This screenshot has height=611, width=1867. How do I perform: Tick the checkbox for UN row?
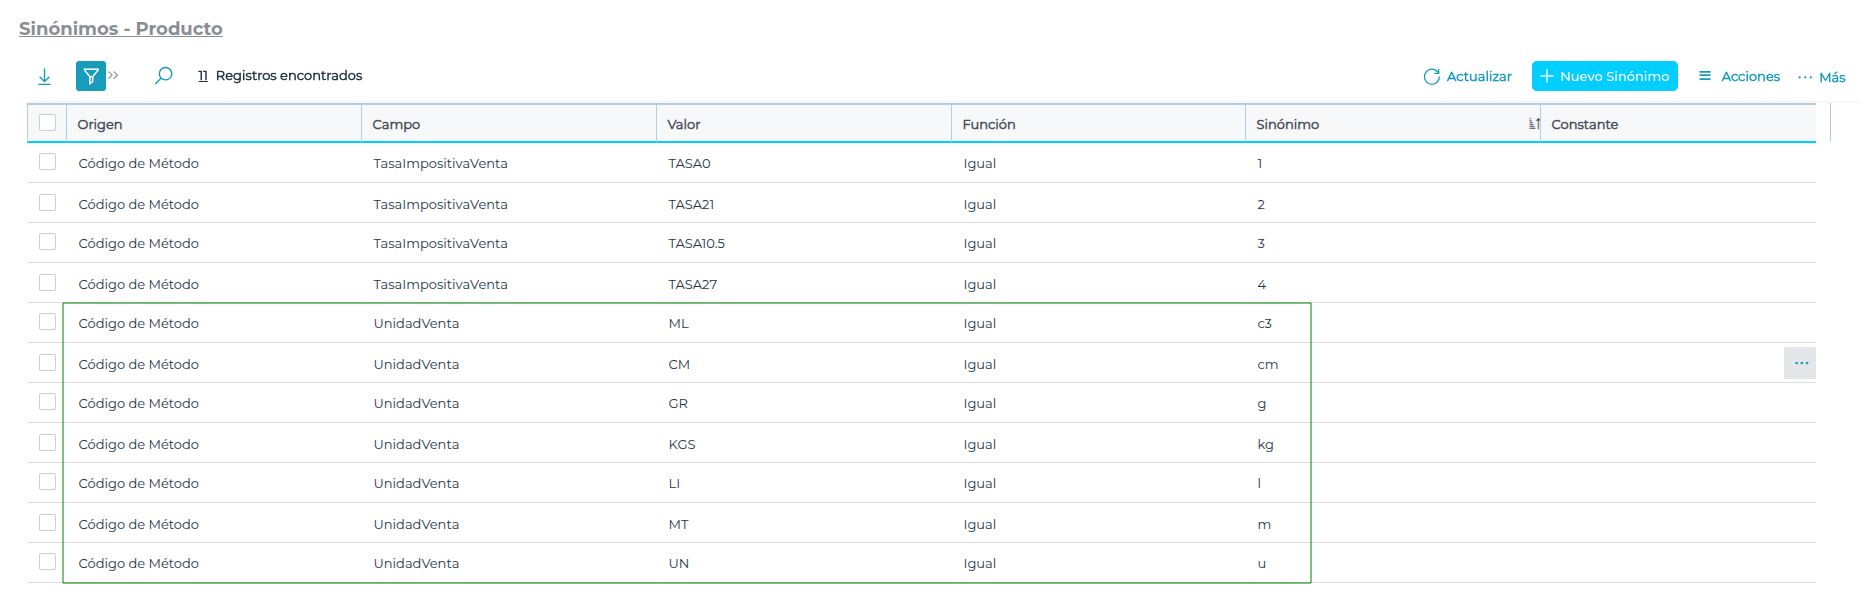[x=47, y=562]
